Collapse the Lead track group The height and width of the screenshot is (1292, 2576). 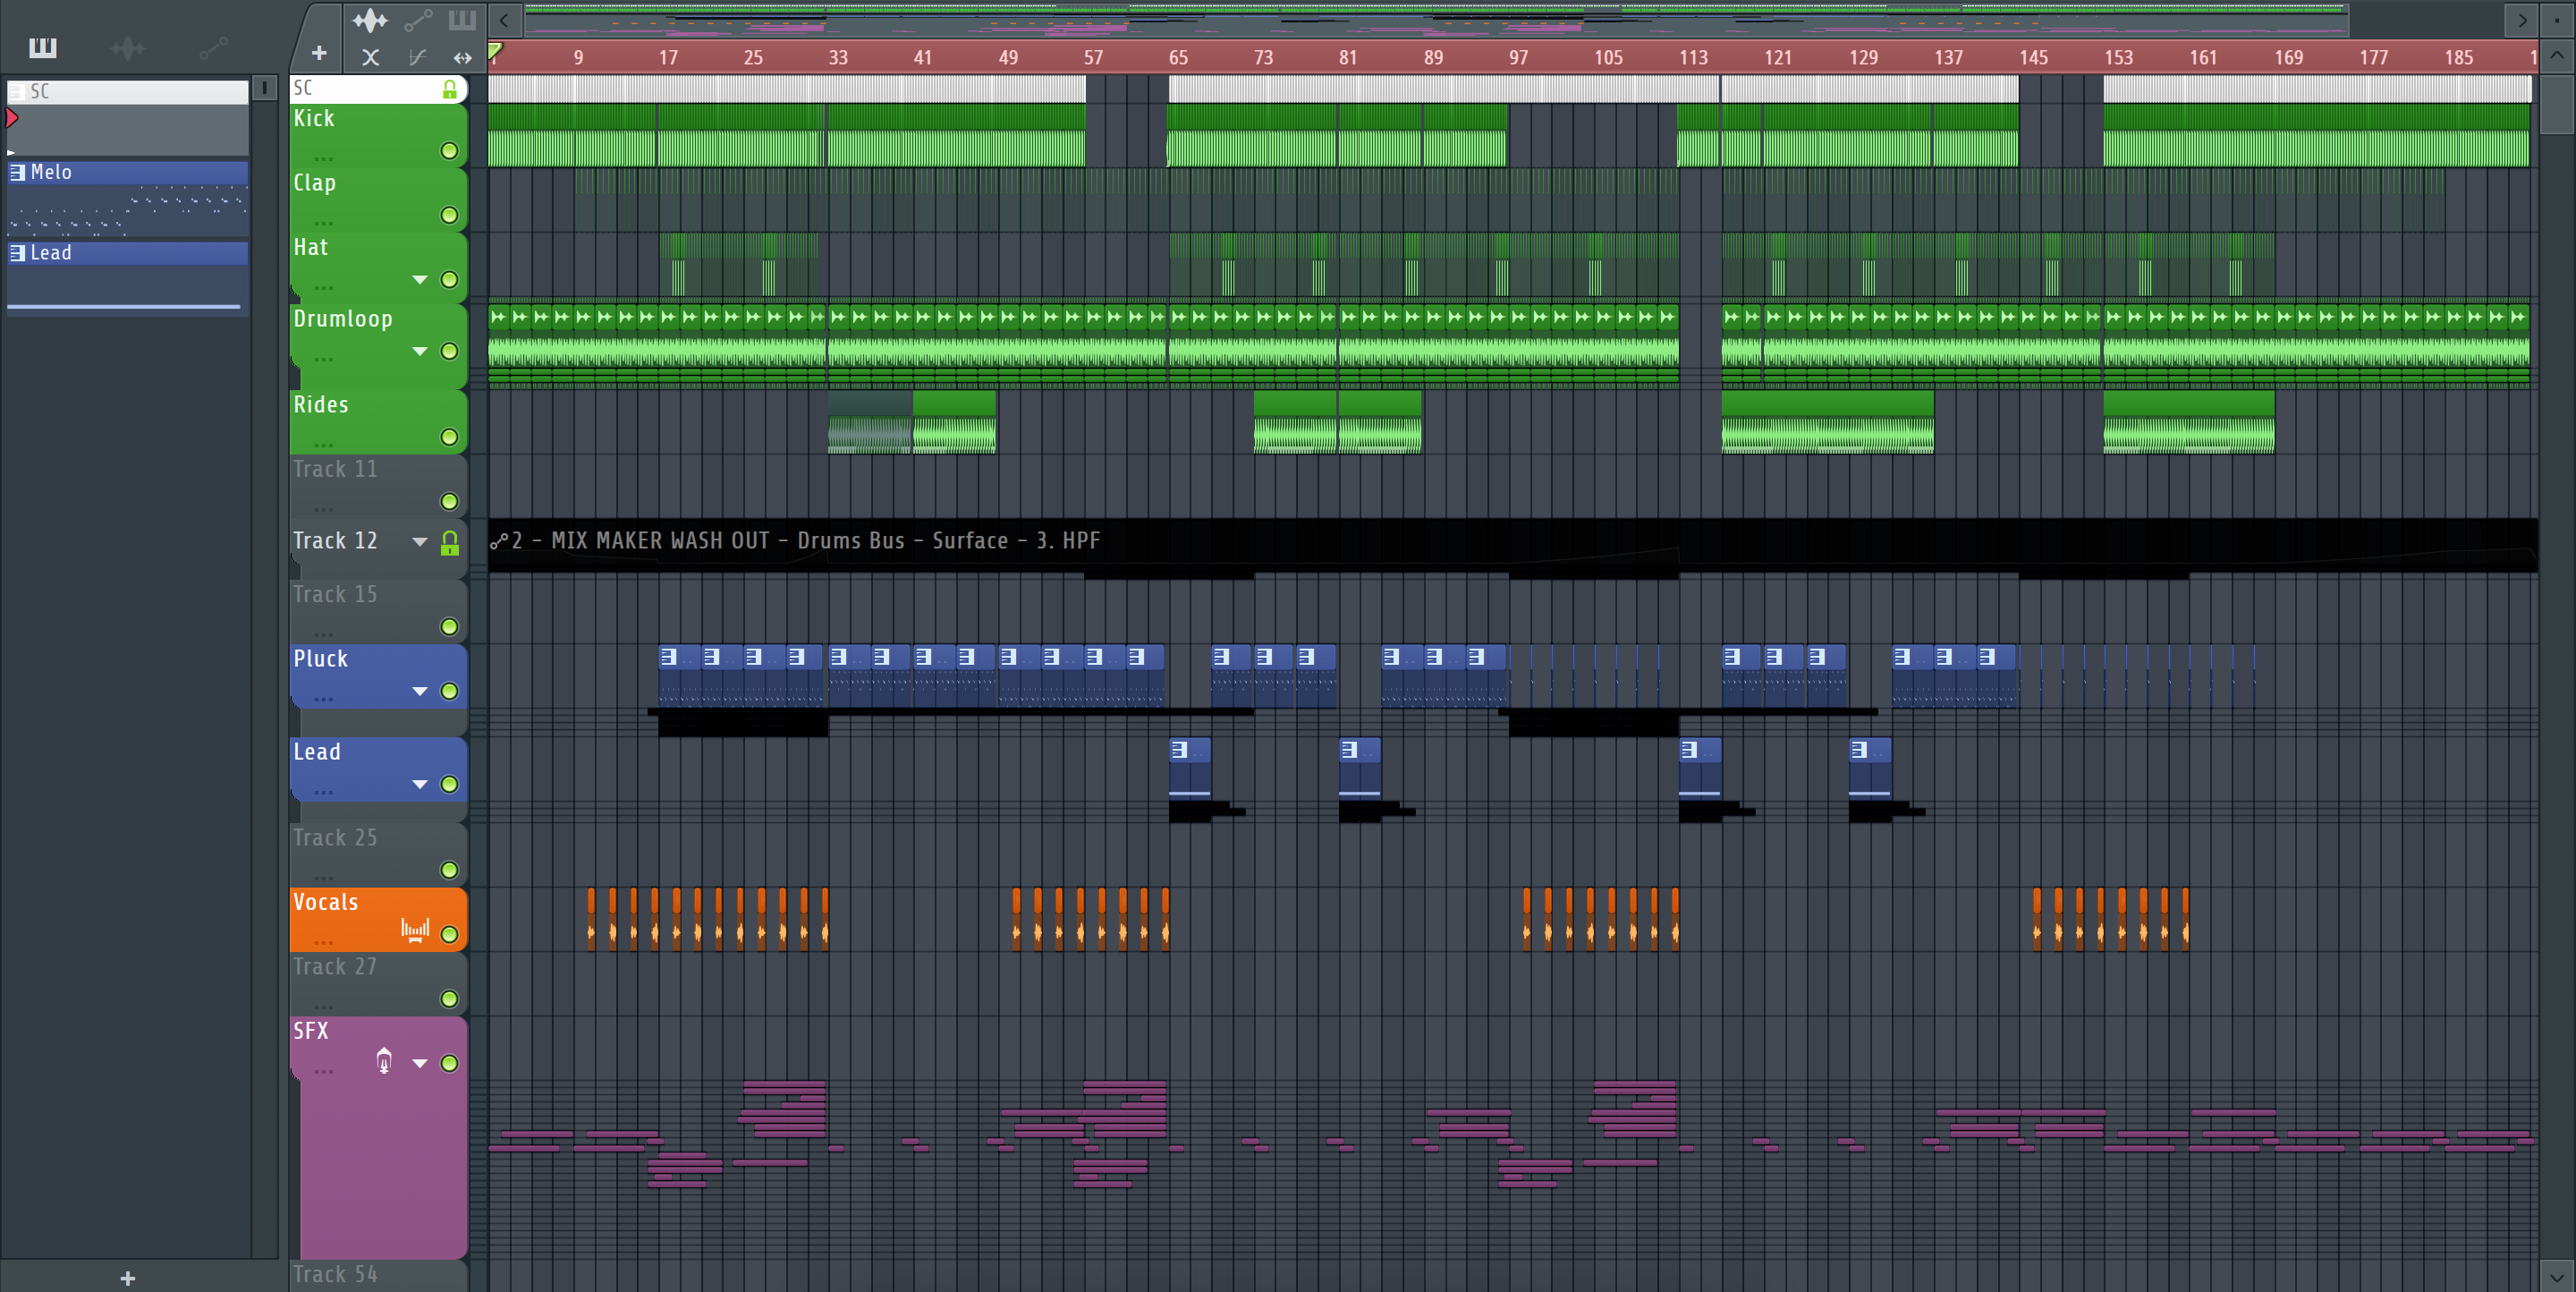(420, 784)
